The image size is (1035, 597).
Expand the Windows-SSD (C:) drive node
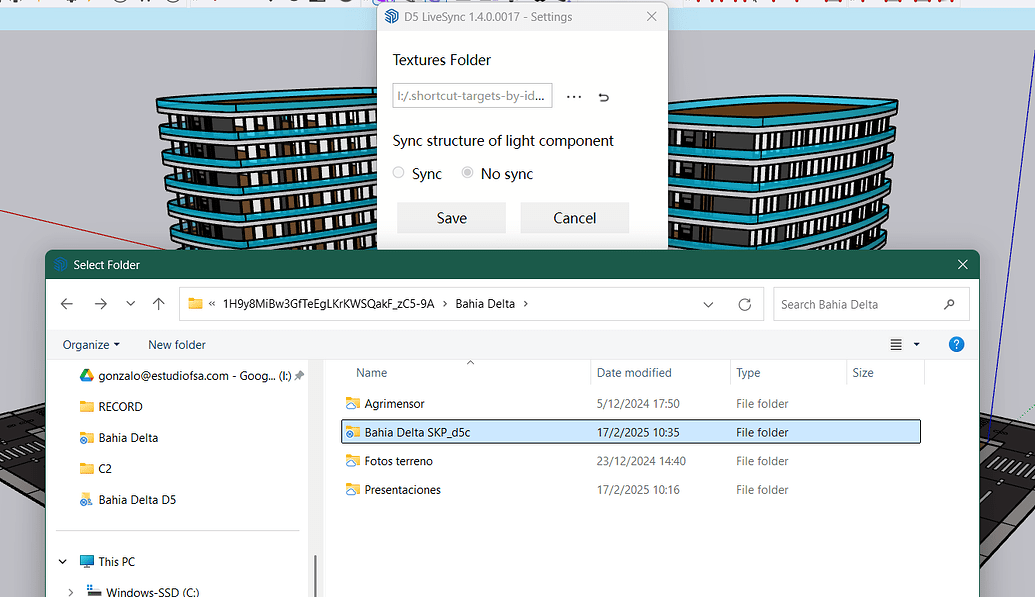tap(71, 592)
